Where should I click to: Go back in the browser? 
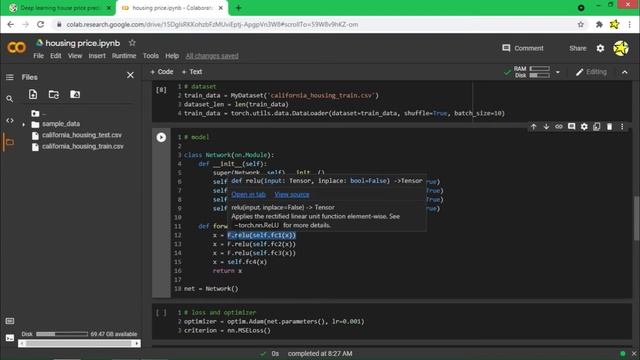click(x=11, y=24)
